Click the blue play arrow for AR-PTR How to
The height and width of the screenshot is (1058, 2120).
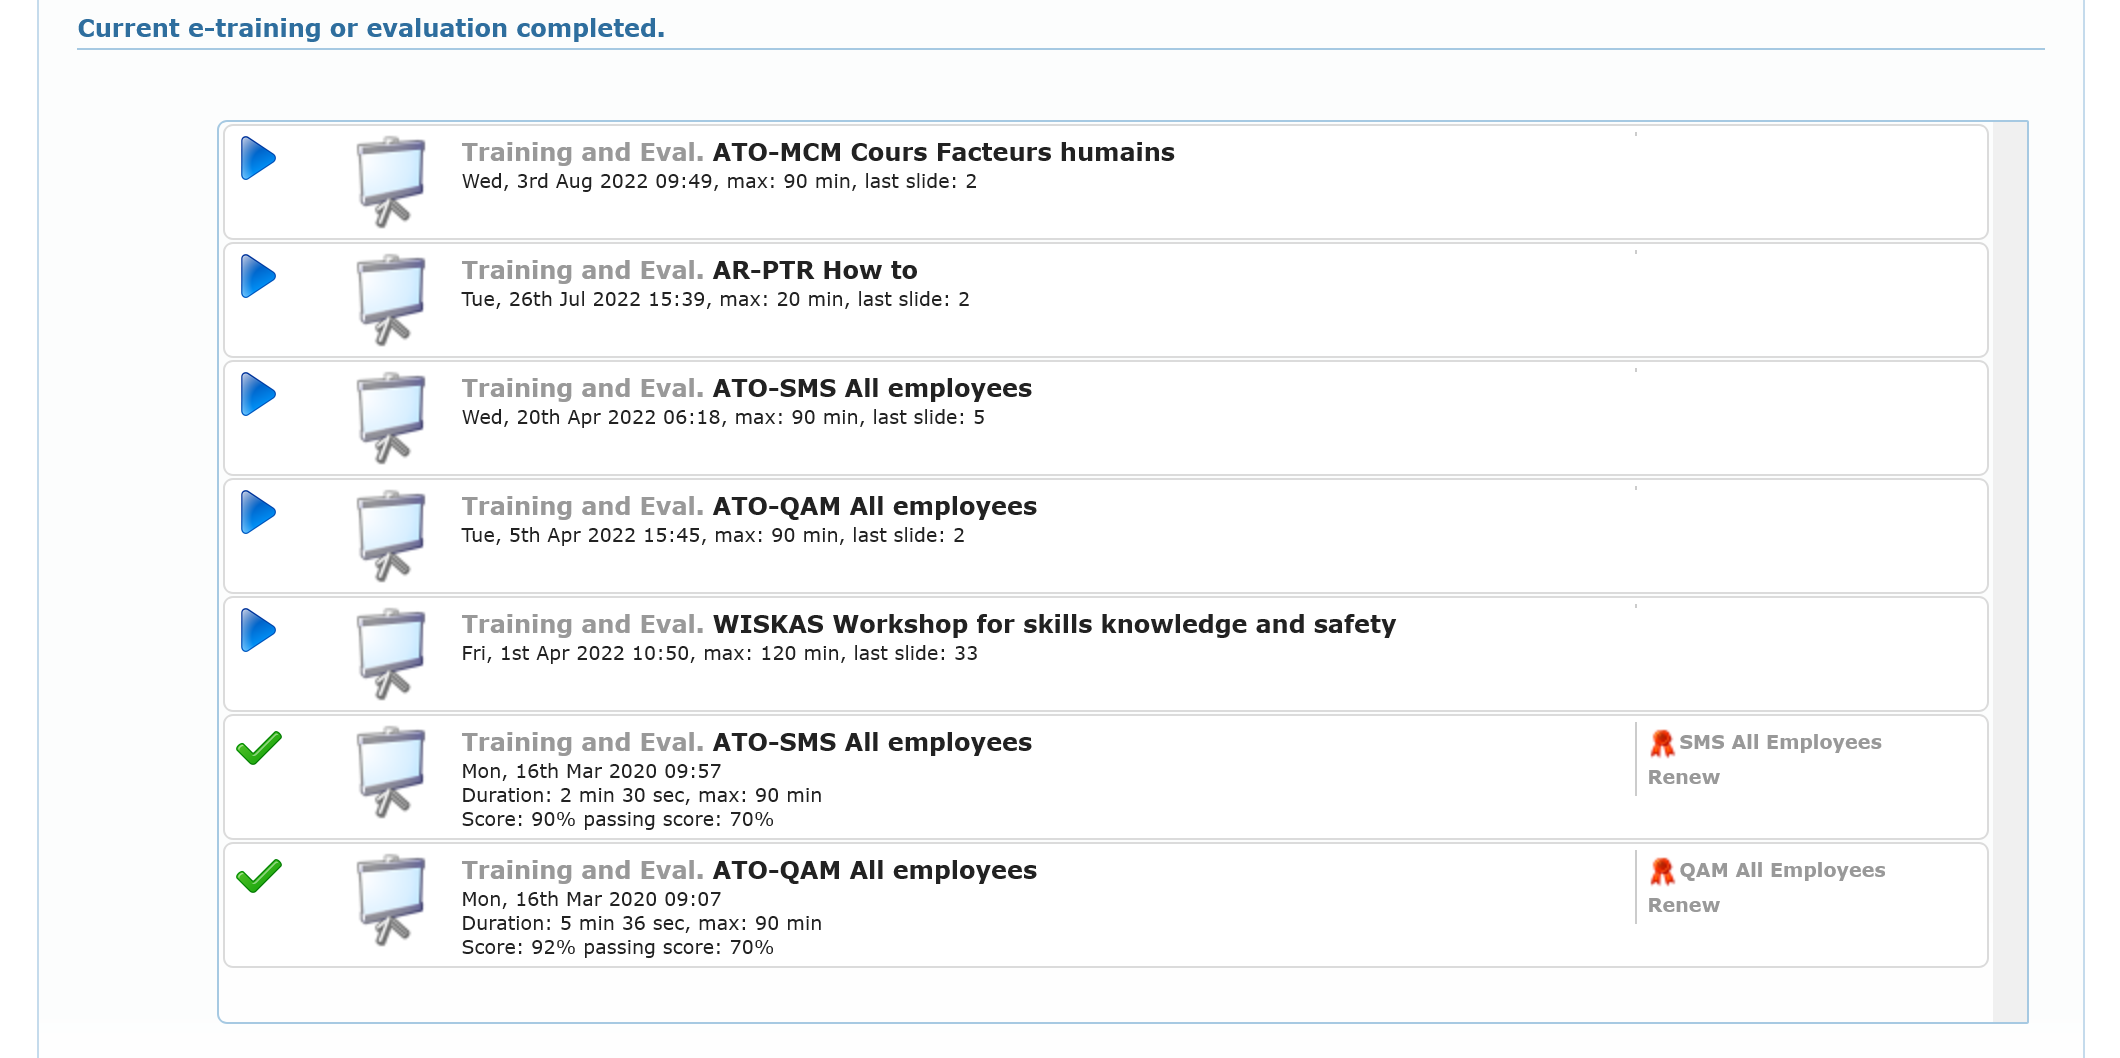(258, 277)
